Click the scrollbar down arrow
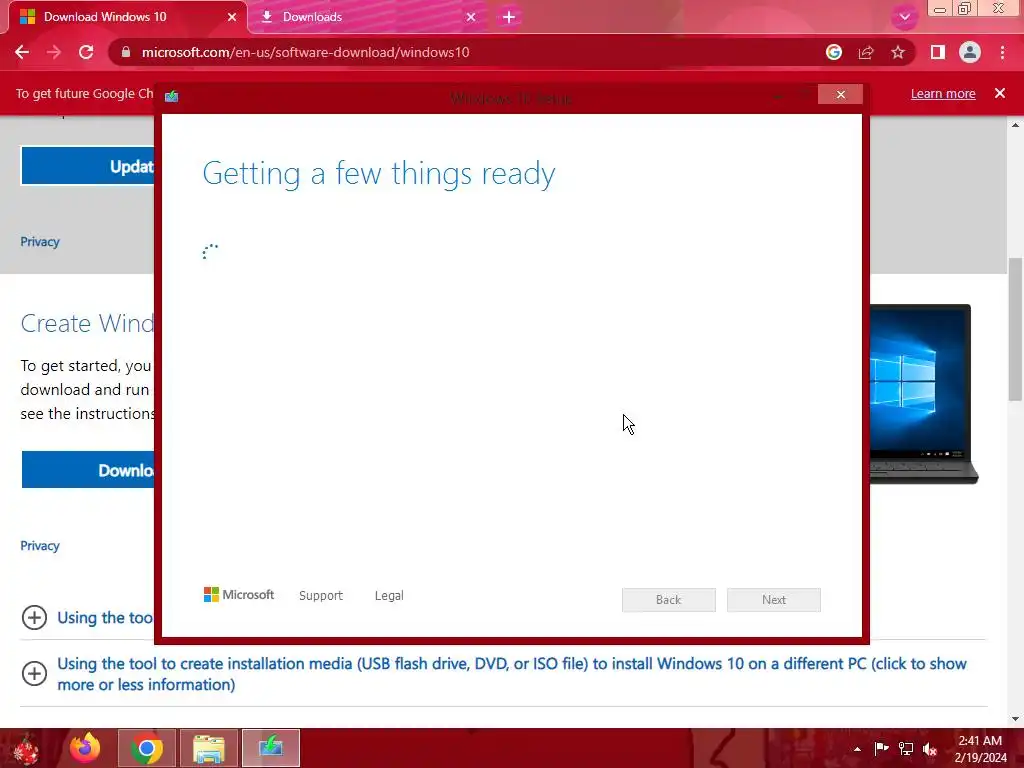Image resolution: width=1024 pixels, height=768 pixels. 1015,719
